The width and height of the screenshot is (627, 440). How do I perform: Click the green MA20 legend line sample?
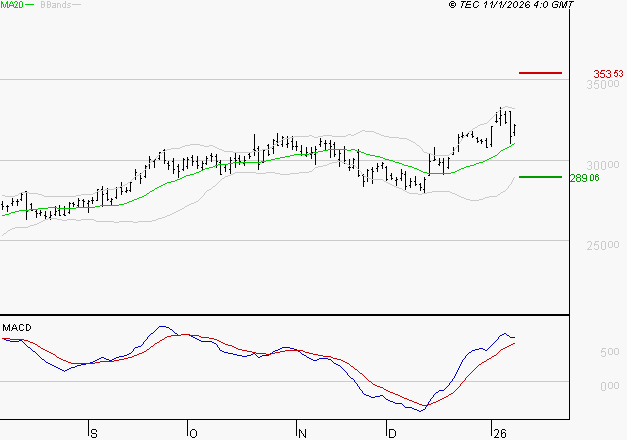pos(29,5)
